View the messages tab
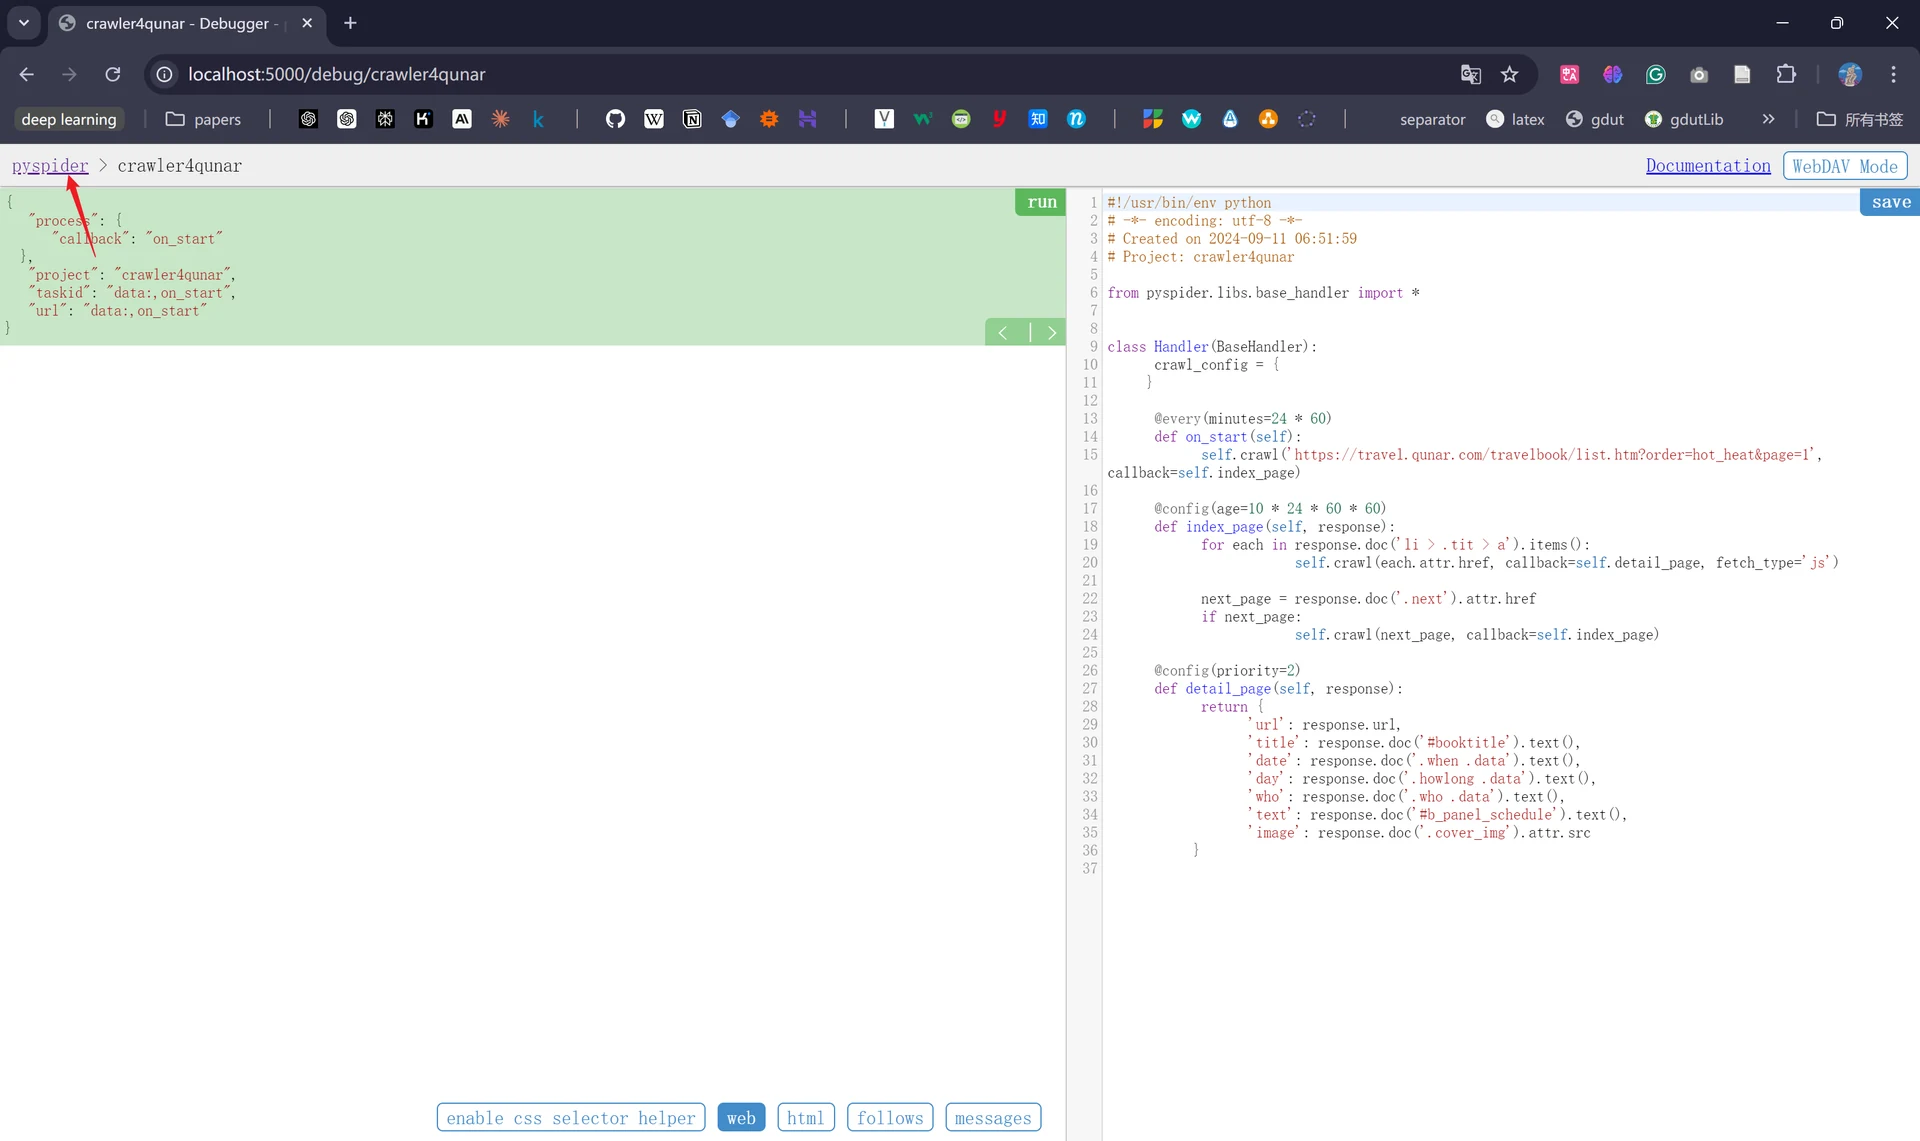The height and width of the screenshot is (1141, 1920). click(x=993, y=1117)
